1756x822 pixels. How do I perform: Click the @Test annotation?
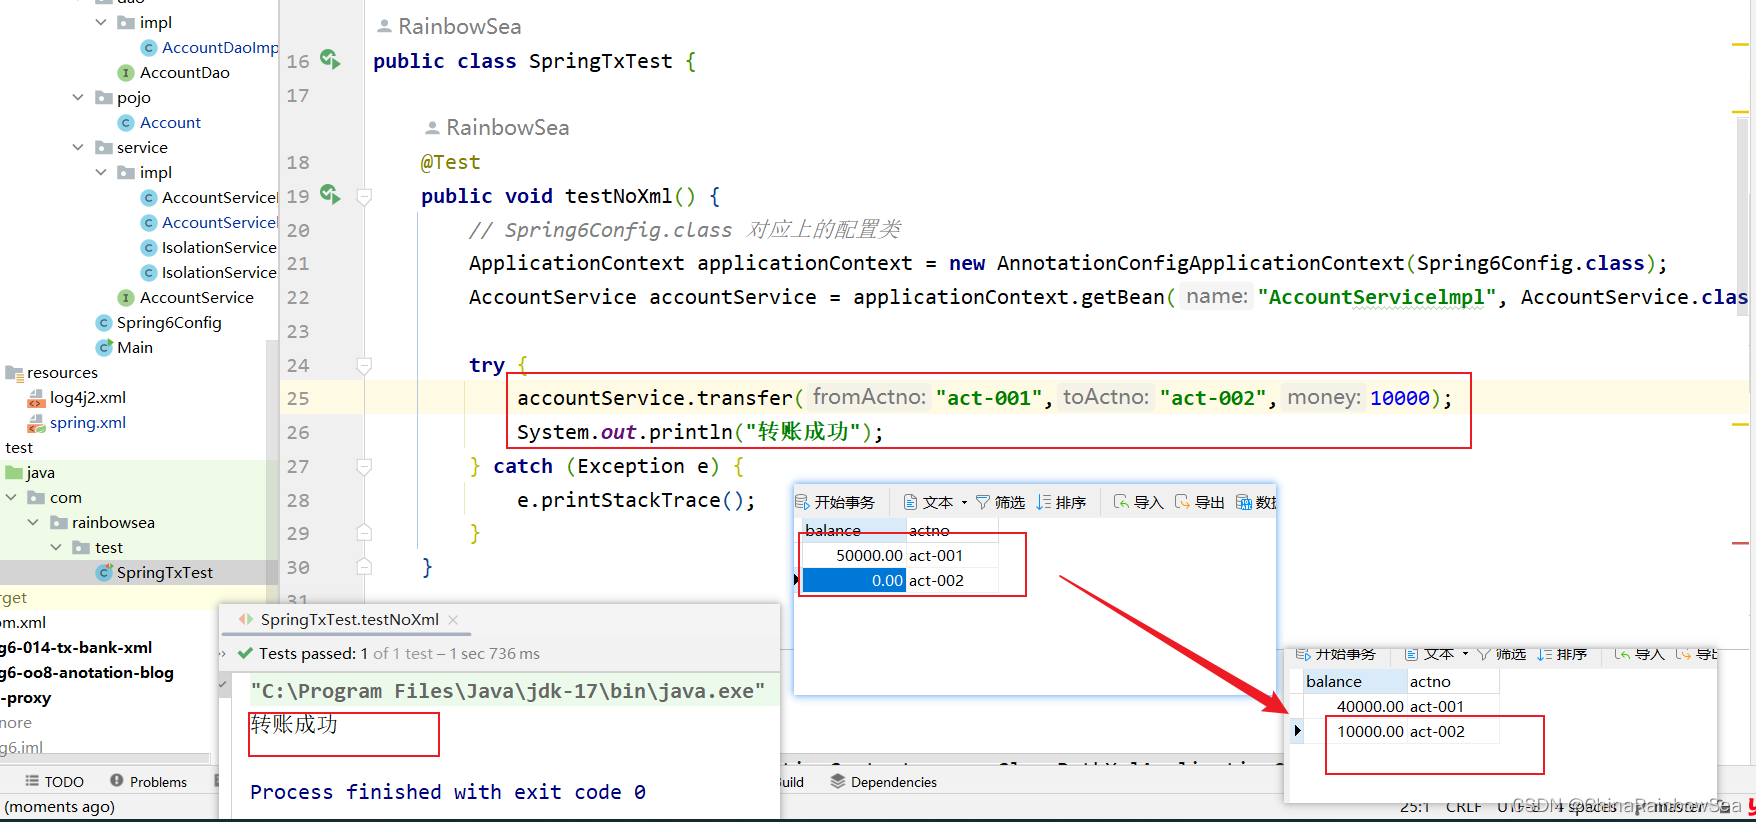pos(450,162)
